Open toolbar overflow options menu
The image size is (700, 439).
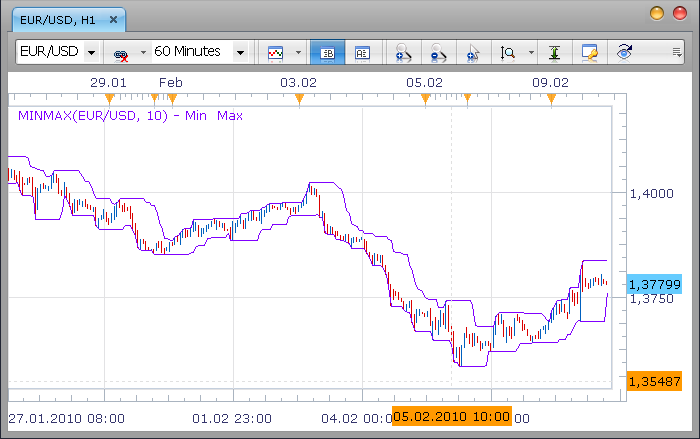[x=677, y=53]
